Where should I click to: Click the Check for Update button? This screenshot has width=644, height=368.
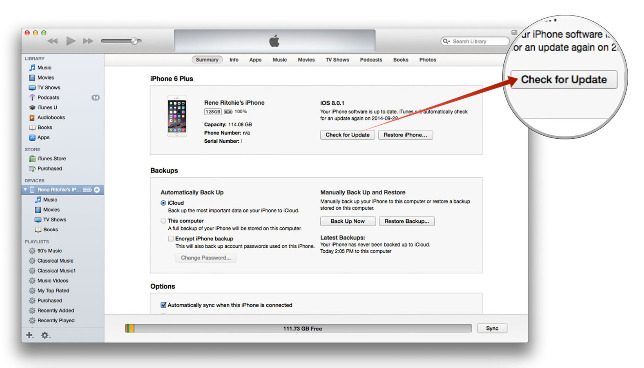[x=347, y=135]
